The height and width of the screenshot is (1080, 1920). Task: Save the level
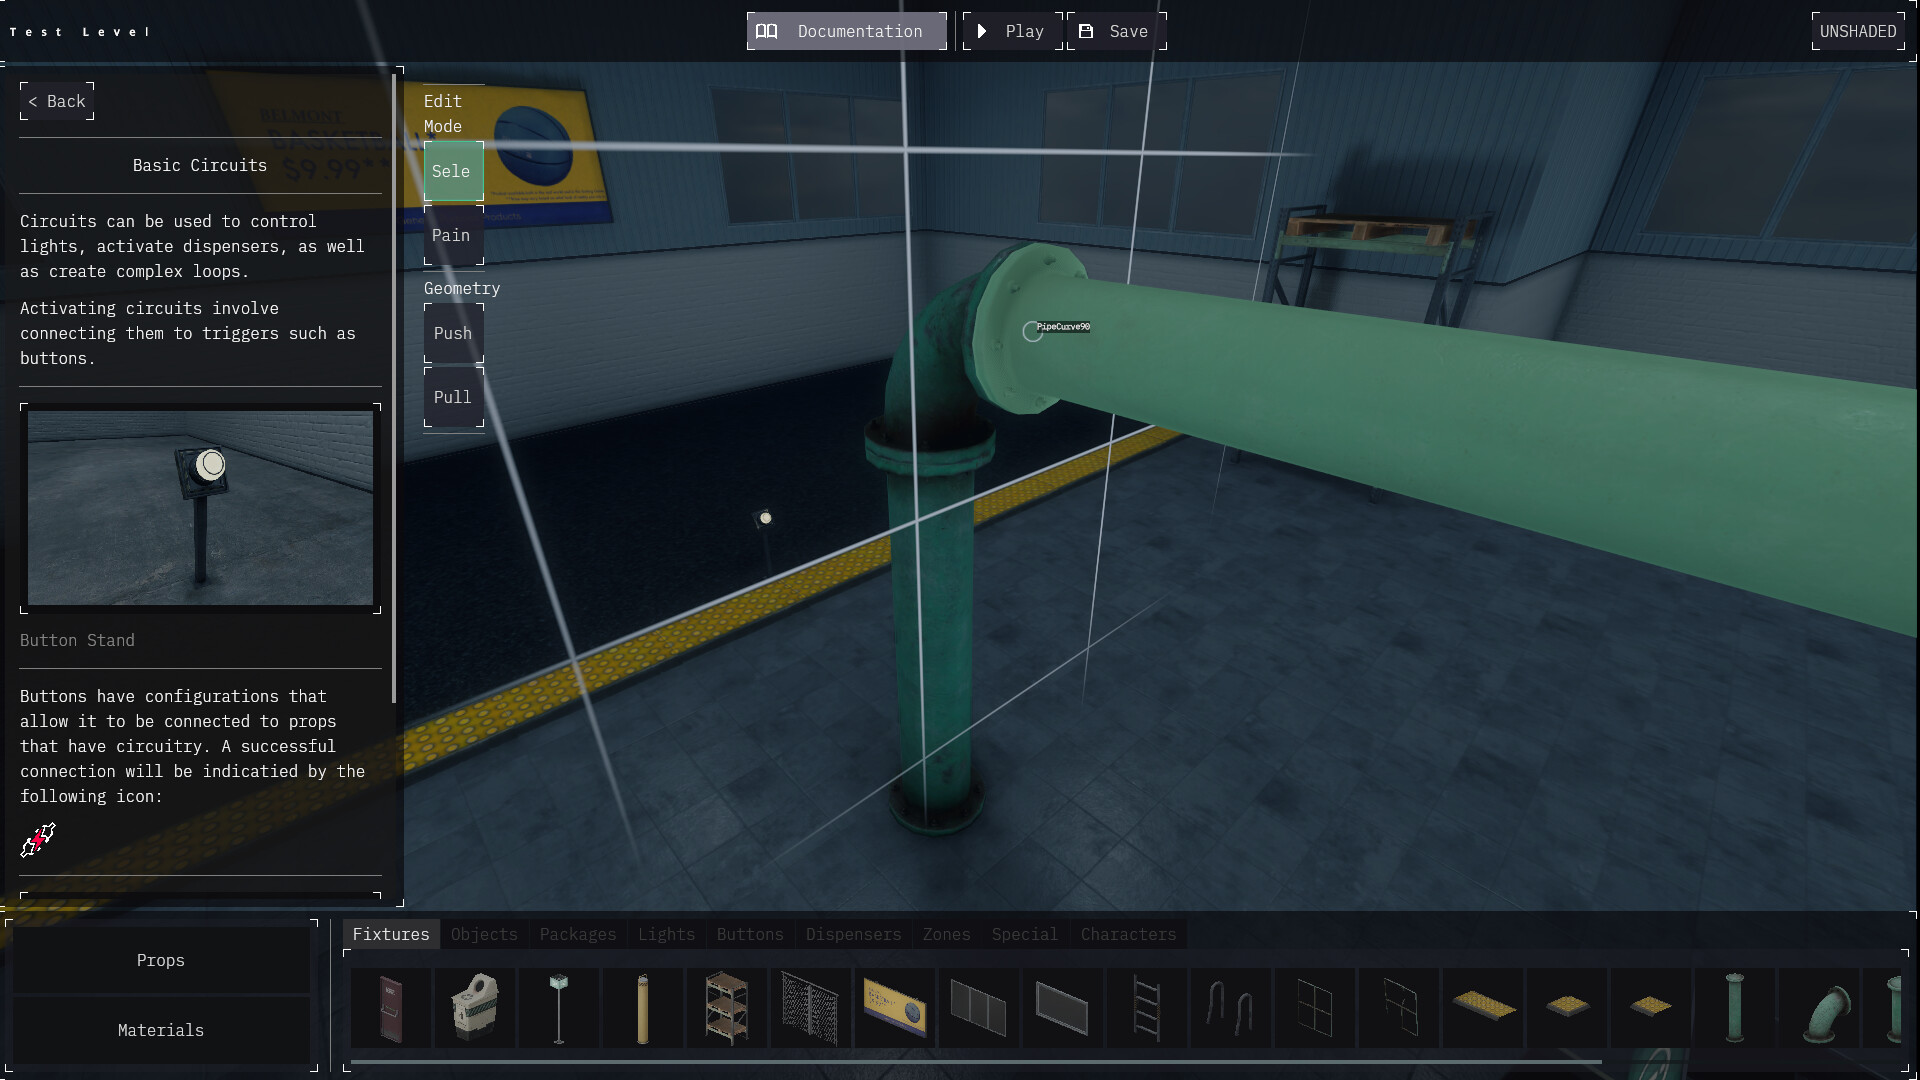click(x=1117, y=31)
